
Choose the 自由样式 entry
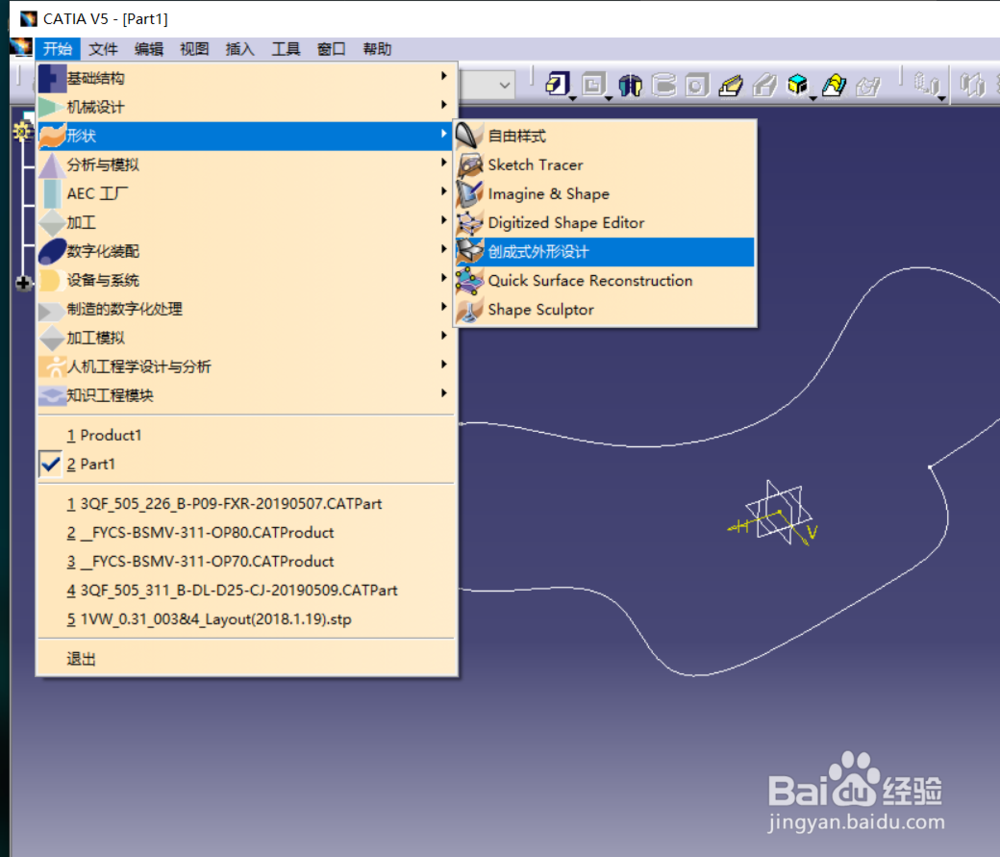(605, 136)
